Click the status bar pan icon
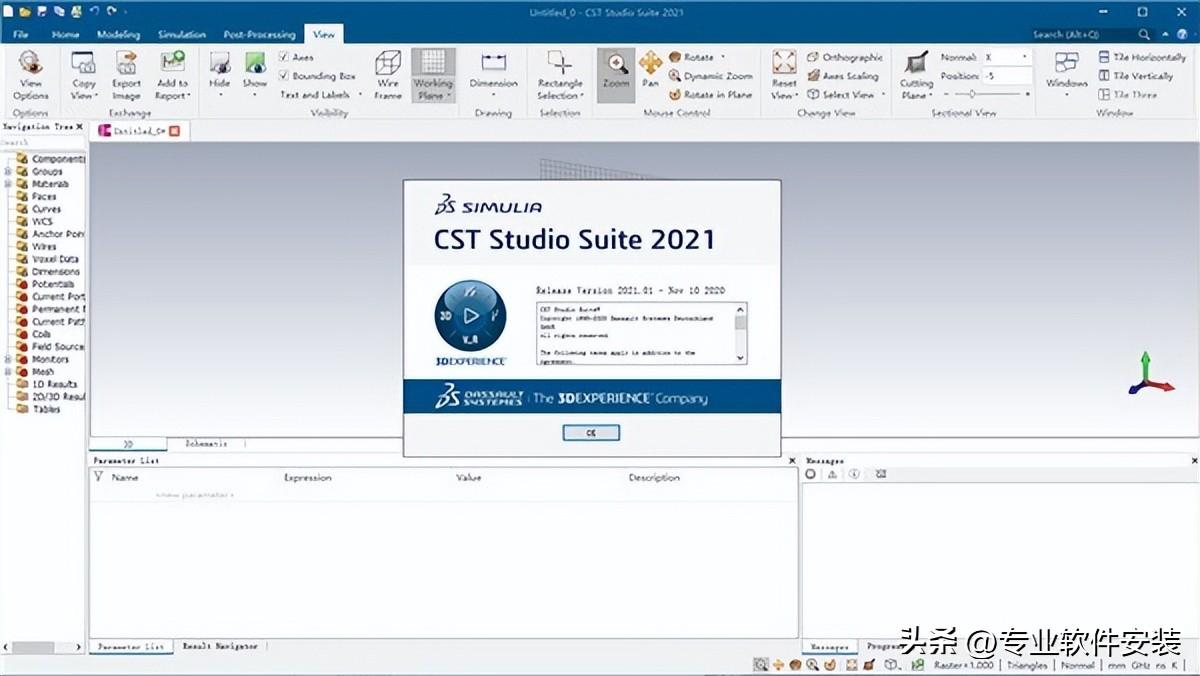The height and width of the screenshot is (676, 1200). coord(779,664)
